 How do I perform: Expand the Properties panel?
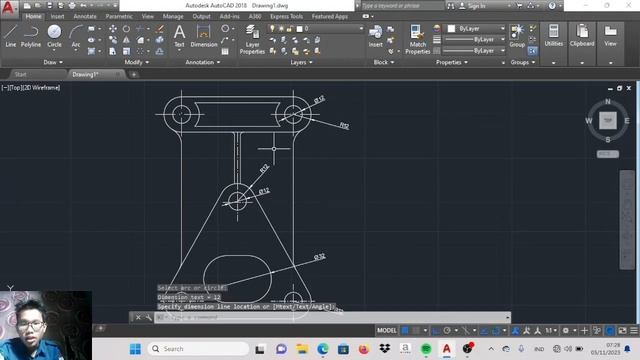click(451, 62)
